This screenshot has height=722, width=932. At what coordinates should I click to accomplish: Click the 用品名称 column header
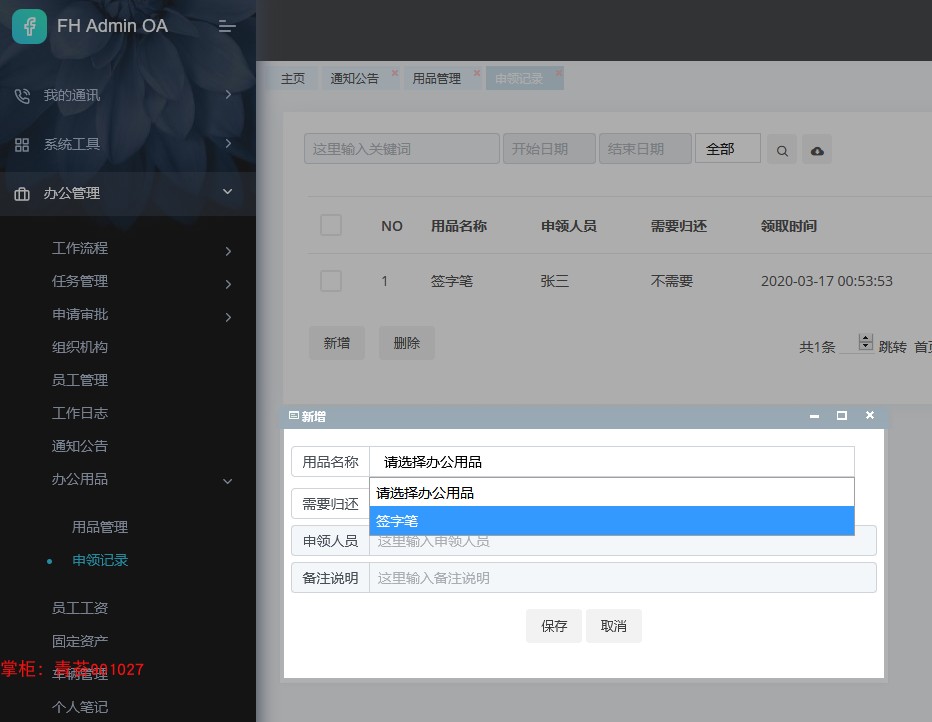click(459, 226)
